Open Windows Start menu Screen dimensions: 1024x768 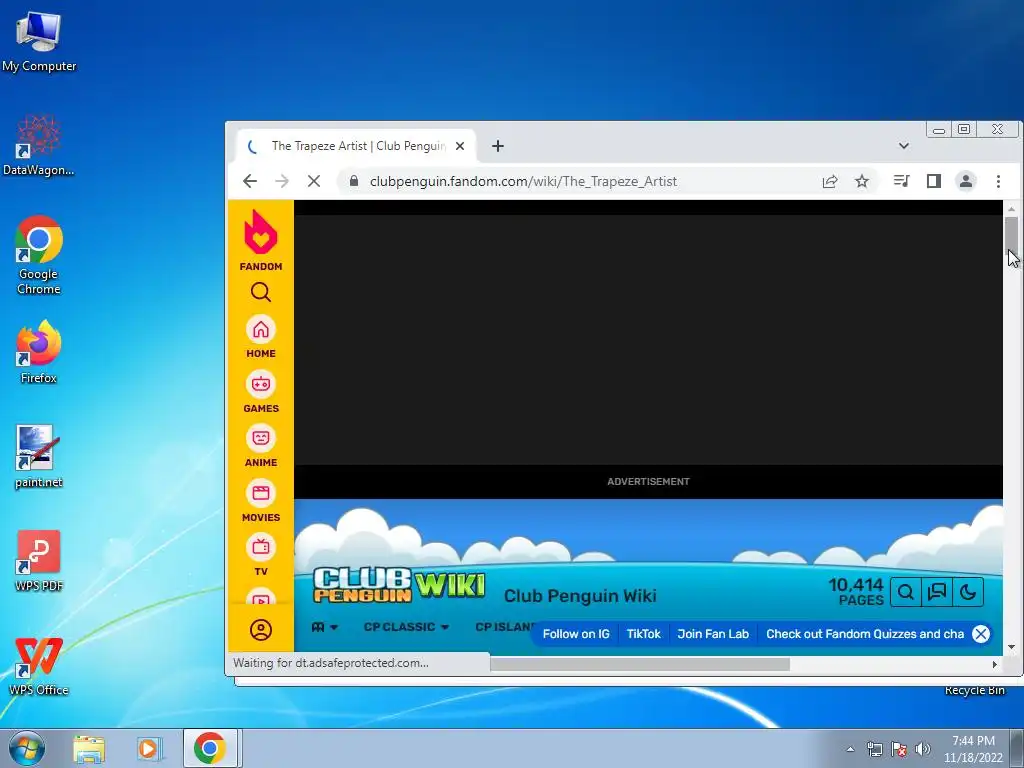pos(27,748)
